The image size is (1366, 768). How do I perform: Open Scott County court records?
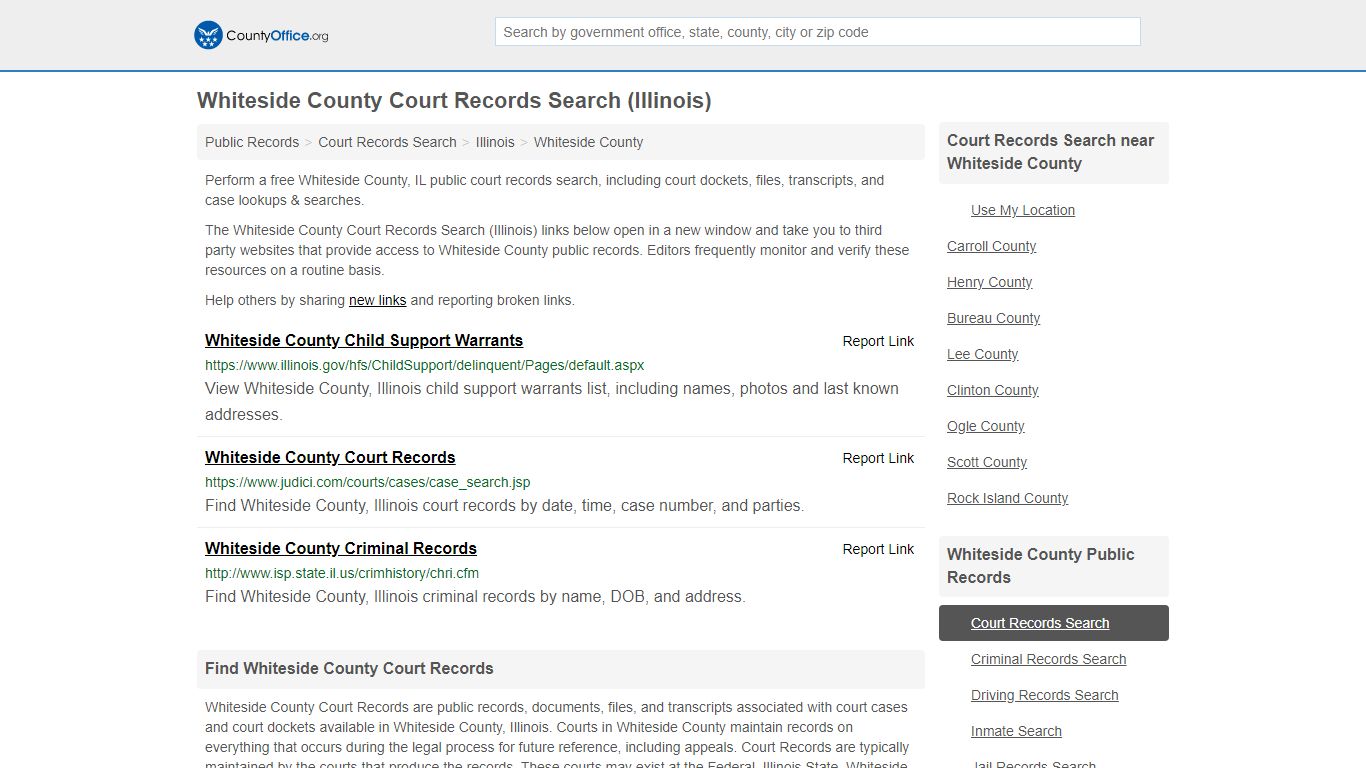pyautogui.click(x=987, y=462)
